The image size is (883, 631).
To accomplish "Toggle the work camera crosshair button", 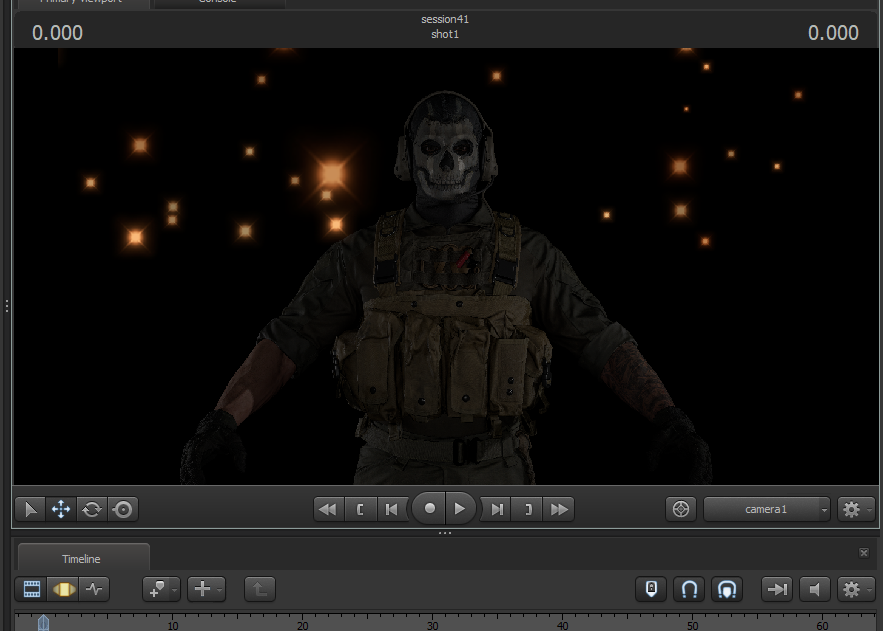I will pyautogui.click(x=681, y=509).
